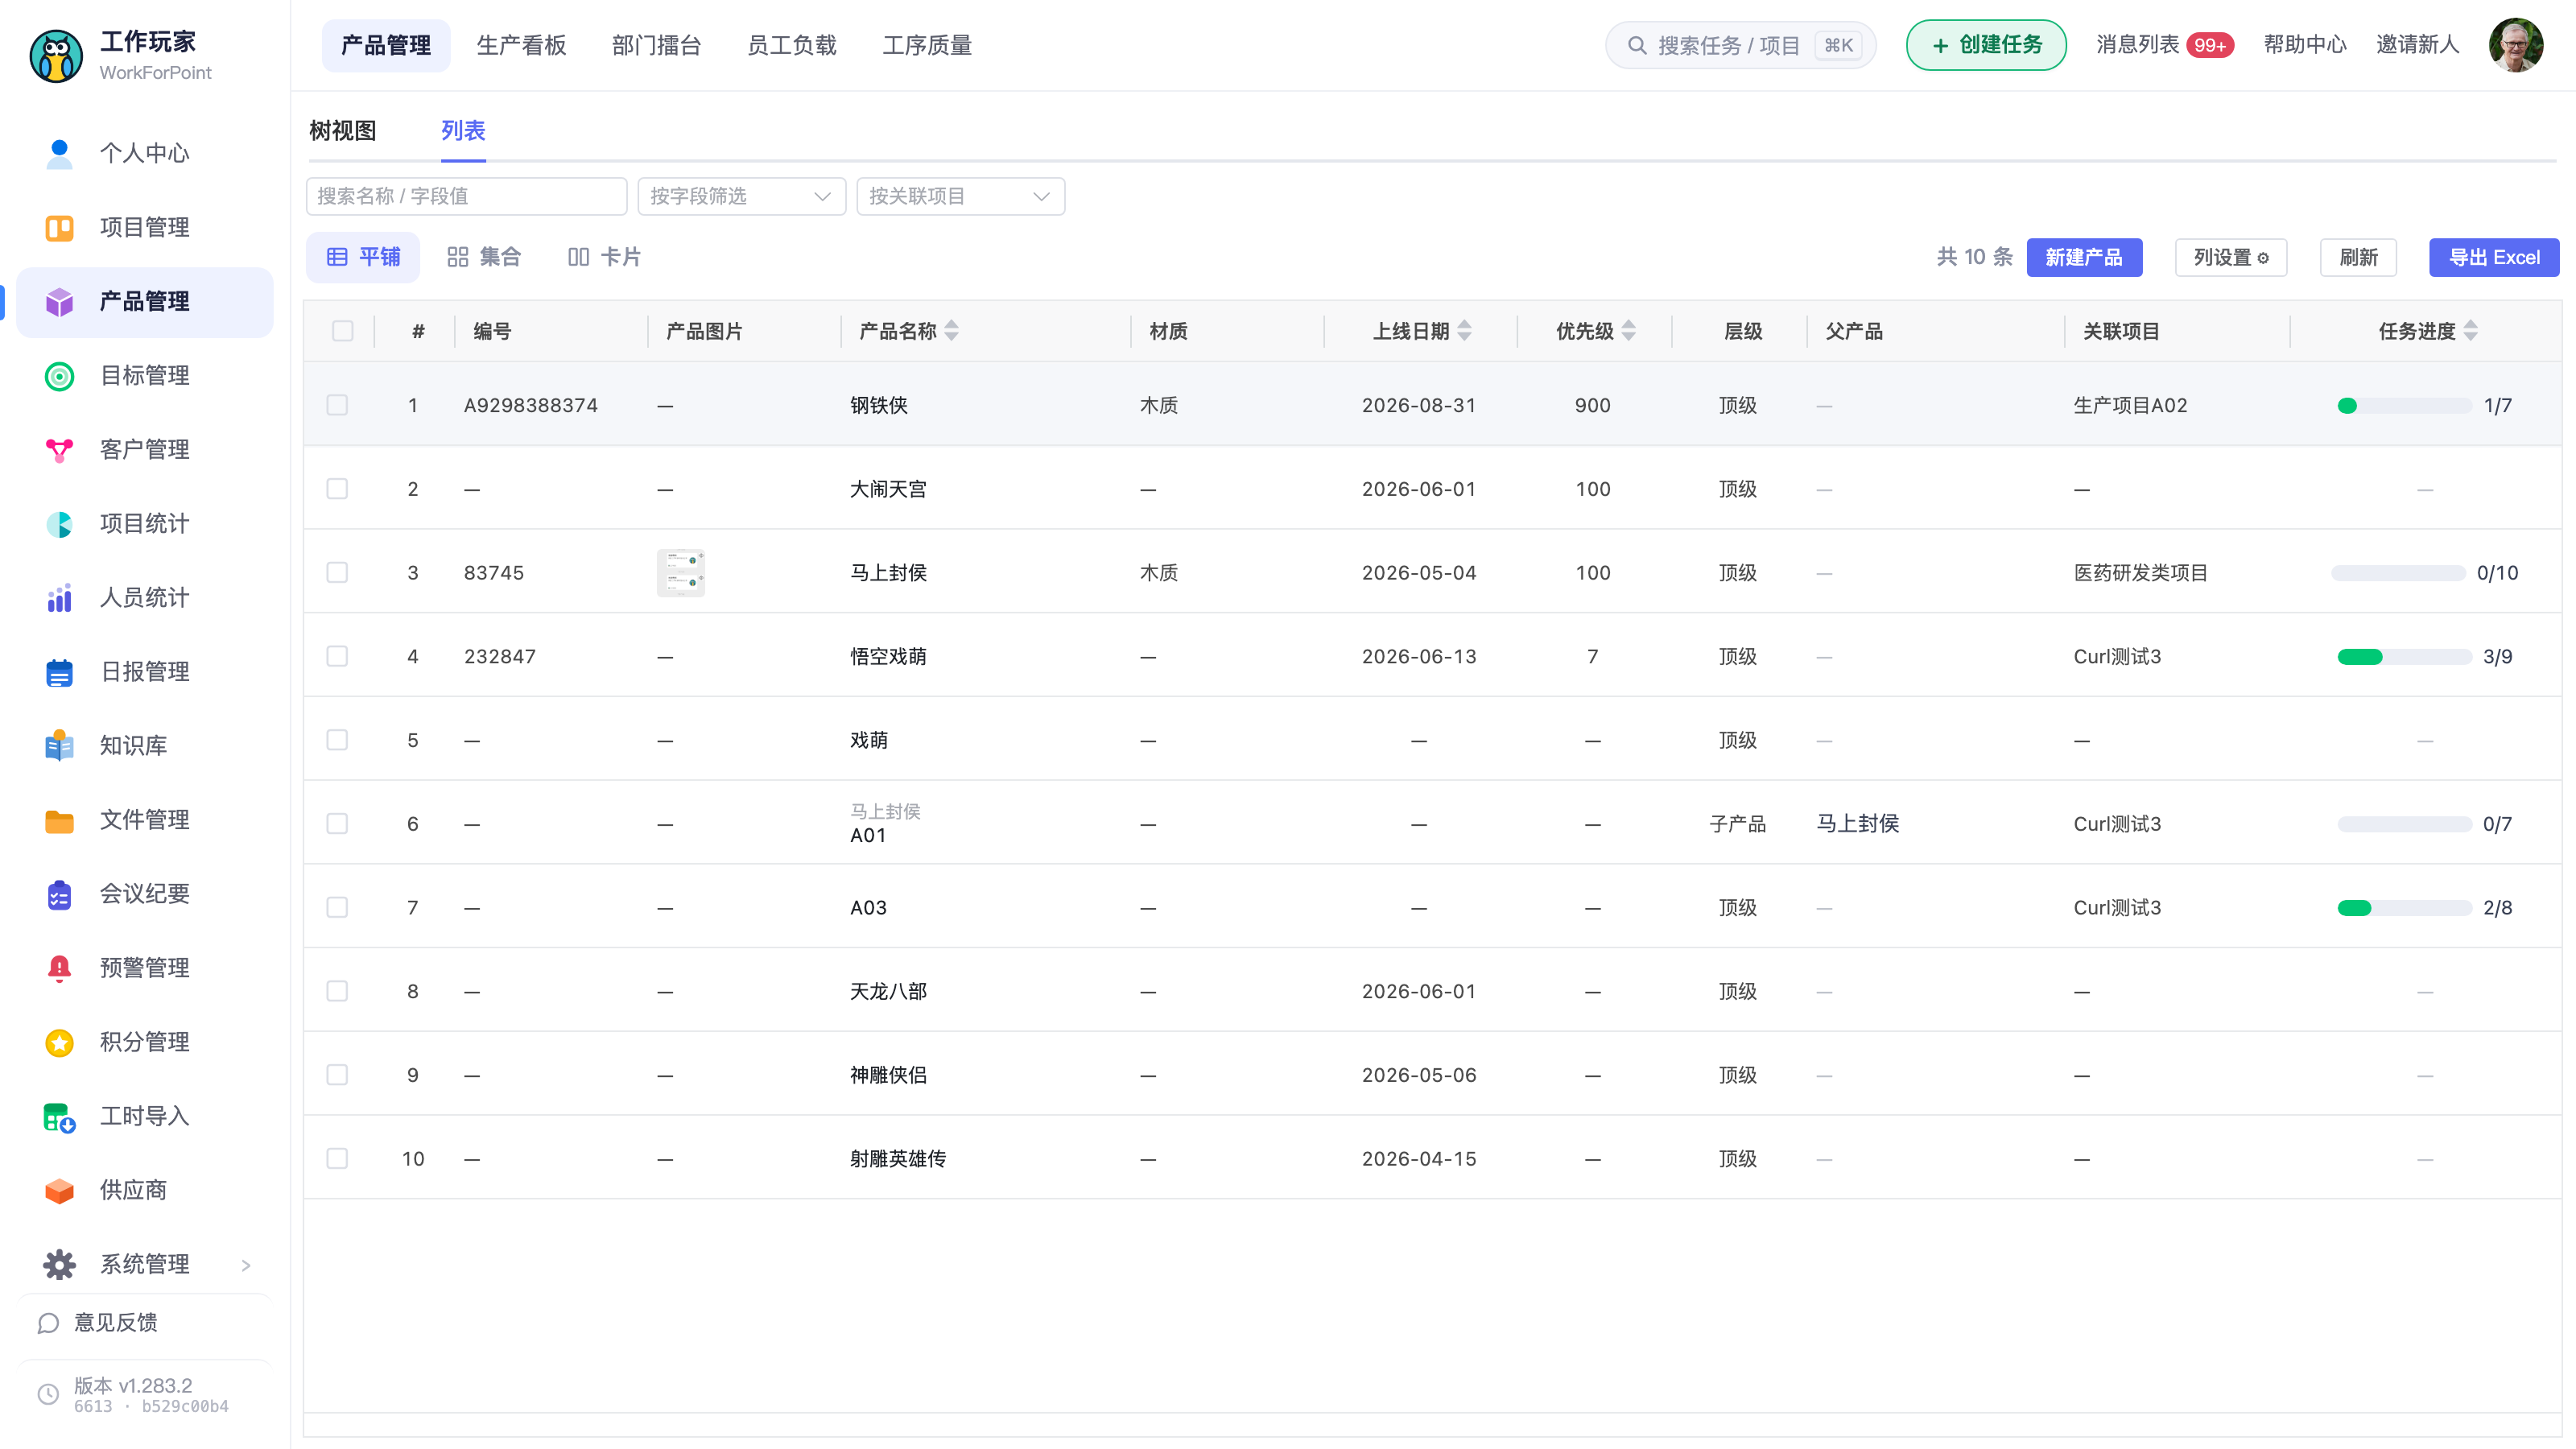Click the 导出 Excel button
The image size is (2576, 1449).
(2494, 257)
